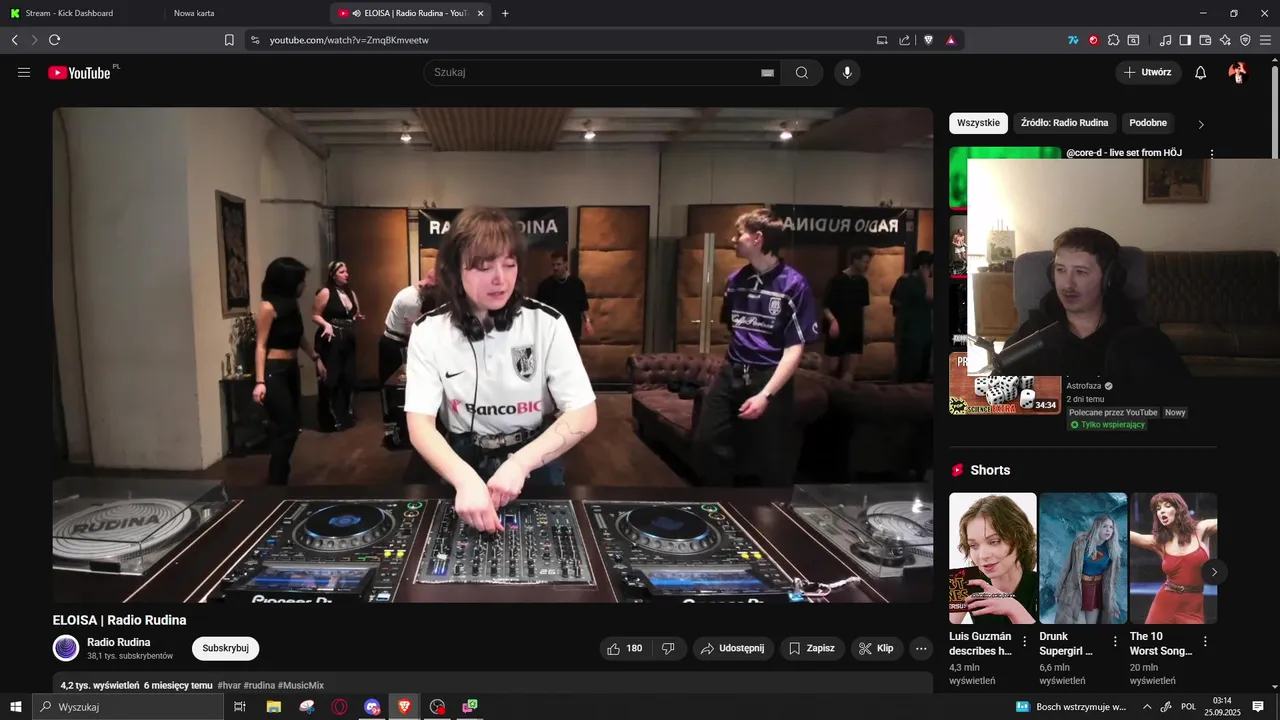1280x720 pixels.
Task: Select the Podobne filter chip
Action: 1148,123
